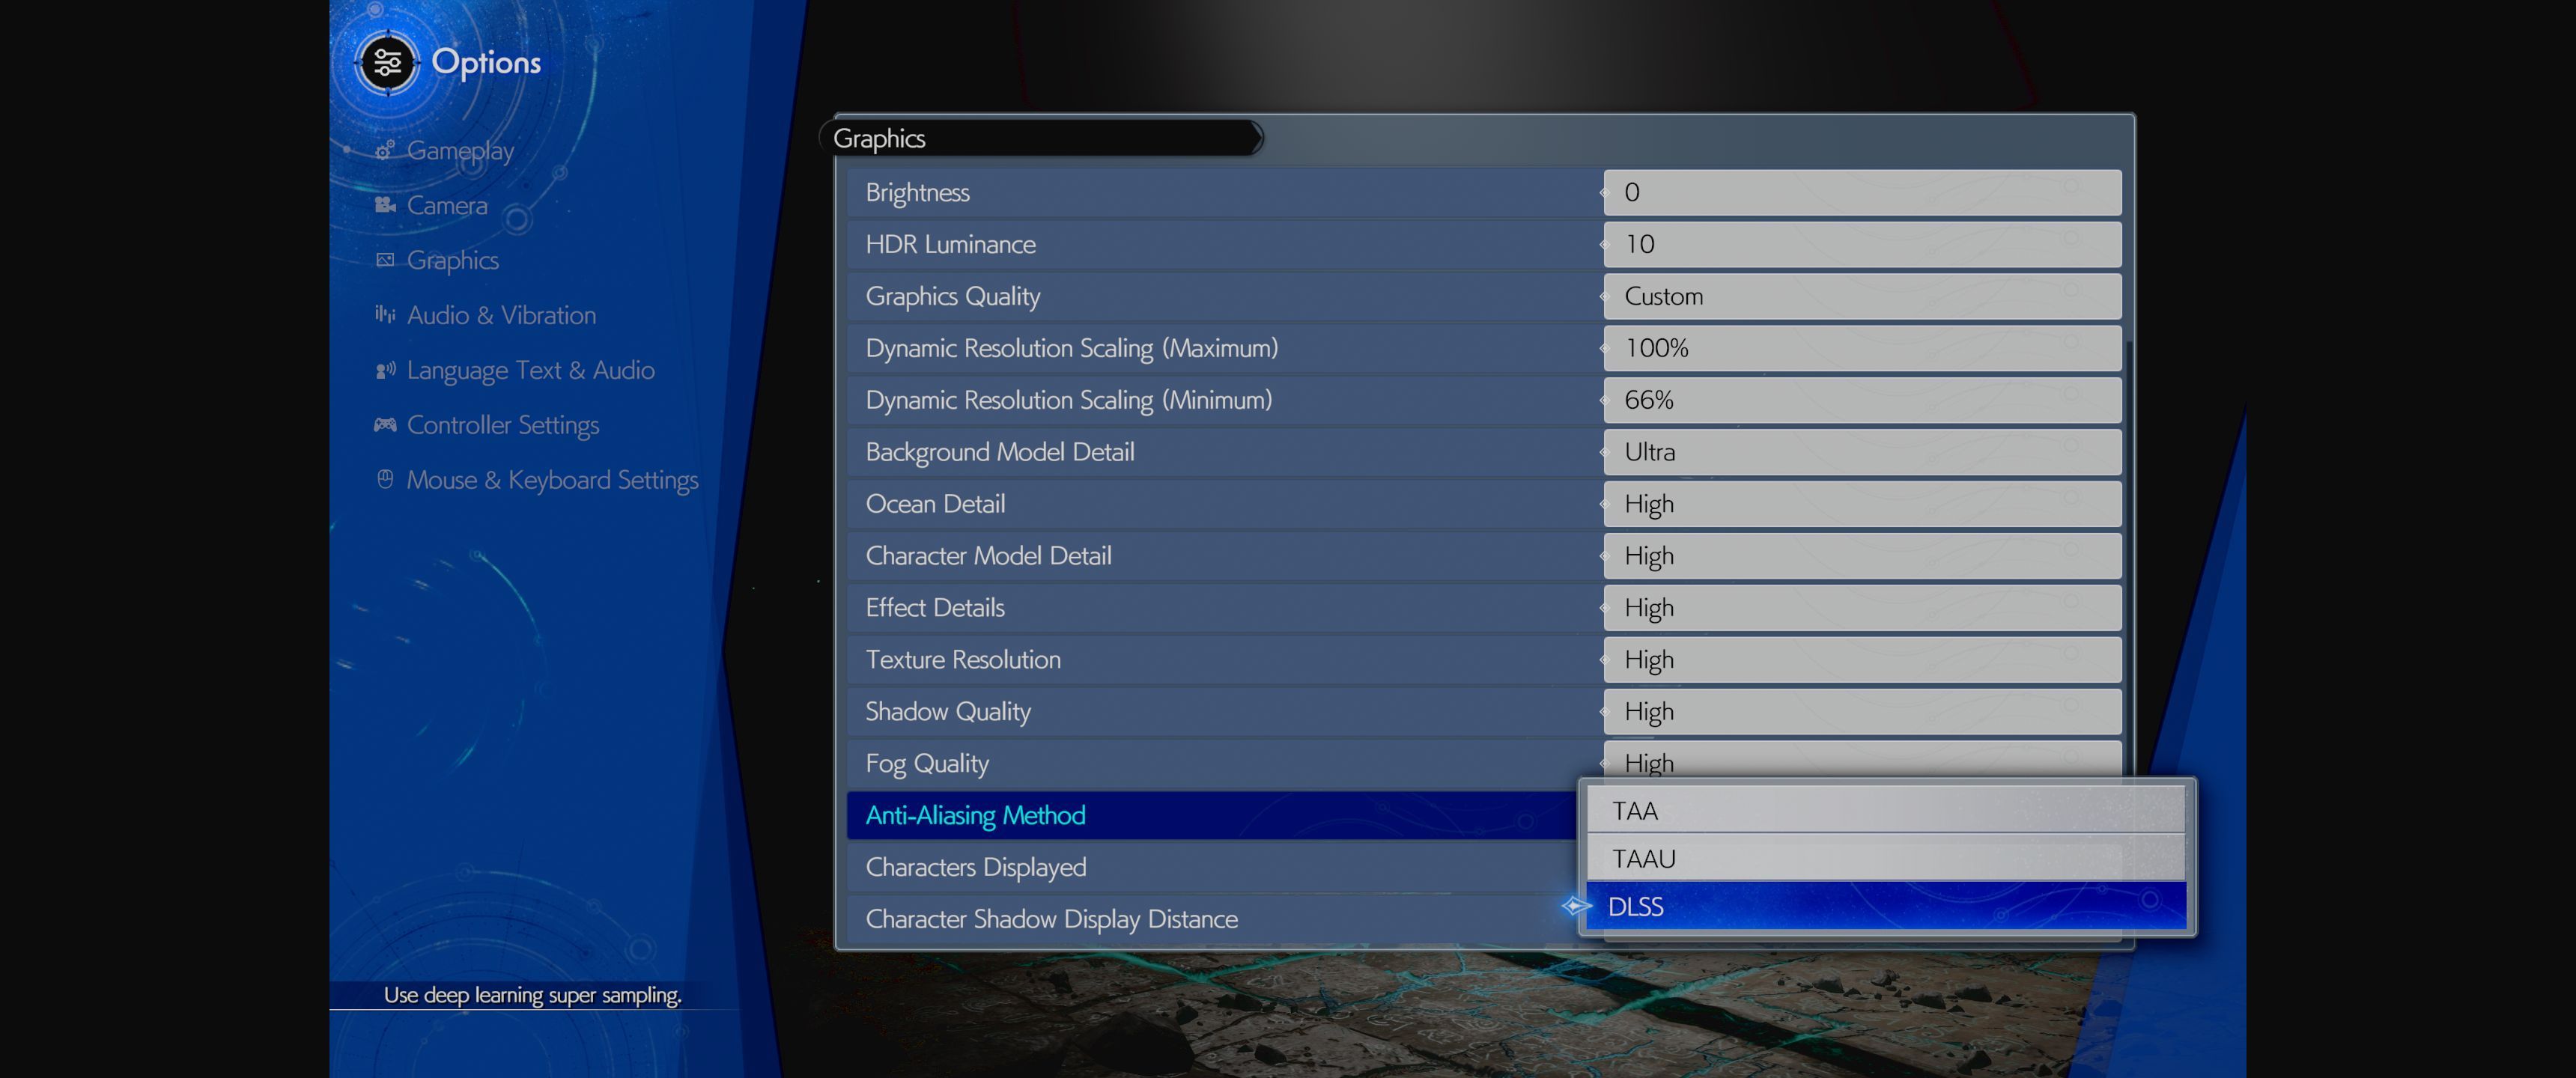Click the Graphics picture icon

point(385,260)
